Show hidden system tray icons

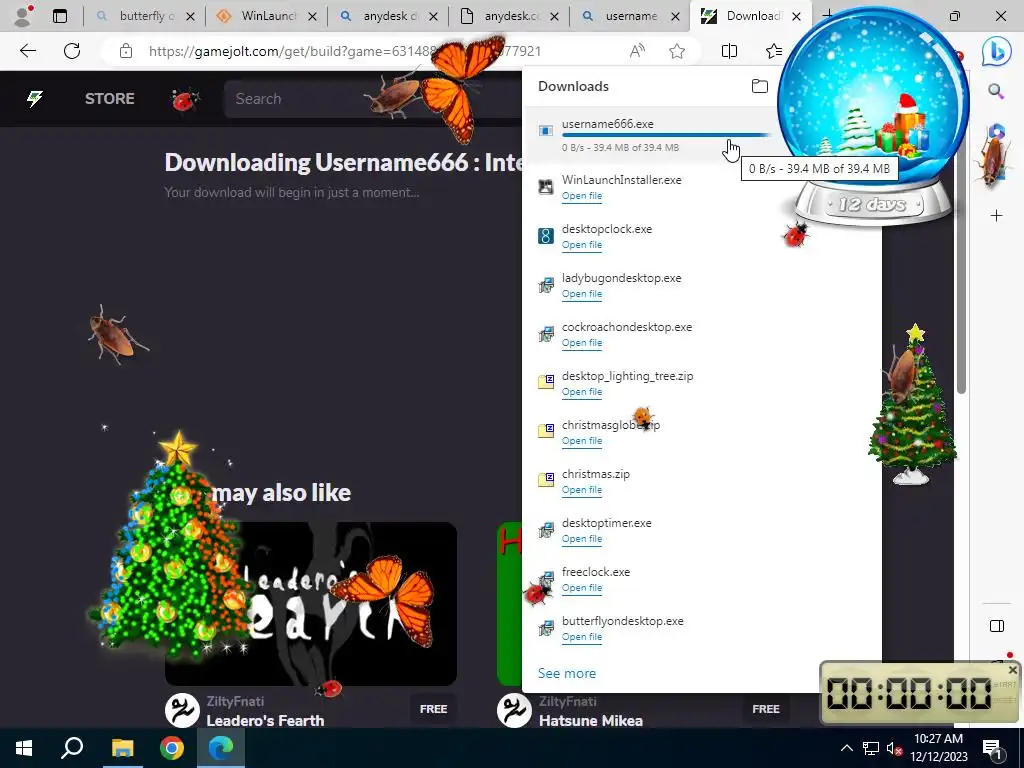(x=846, y=748)
